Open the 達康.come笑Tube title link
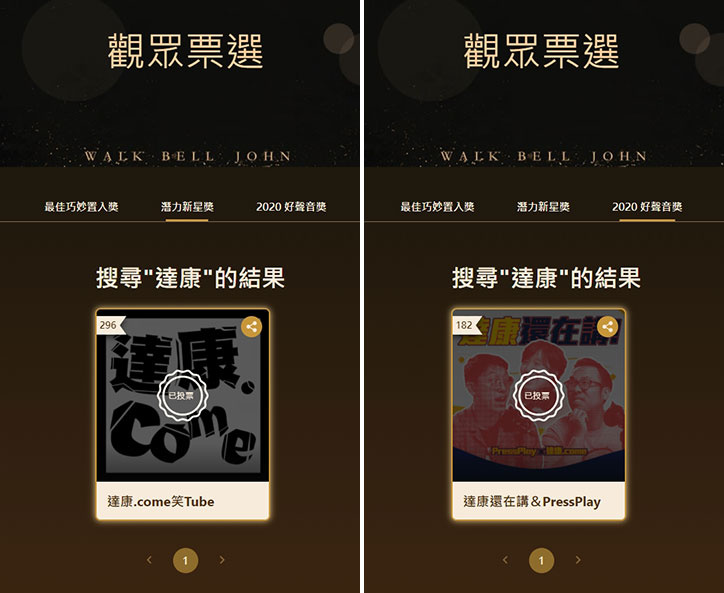Screen dimensions: 724x593 [x=161, y=502]
